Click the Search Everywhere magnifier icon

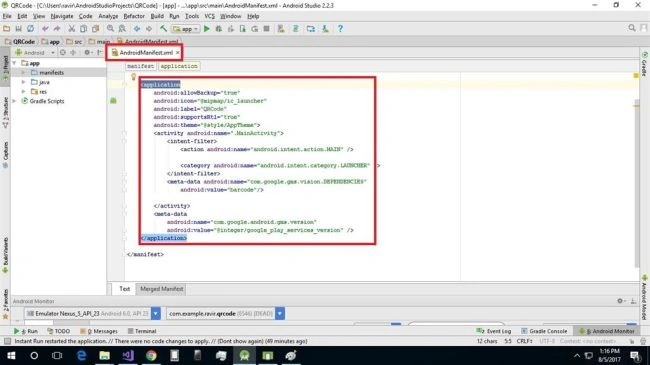(x=632, y=28)
